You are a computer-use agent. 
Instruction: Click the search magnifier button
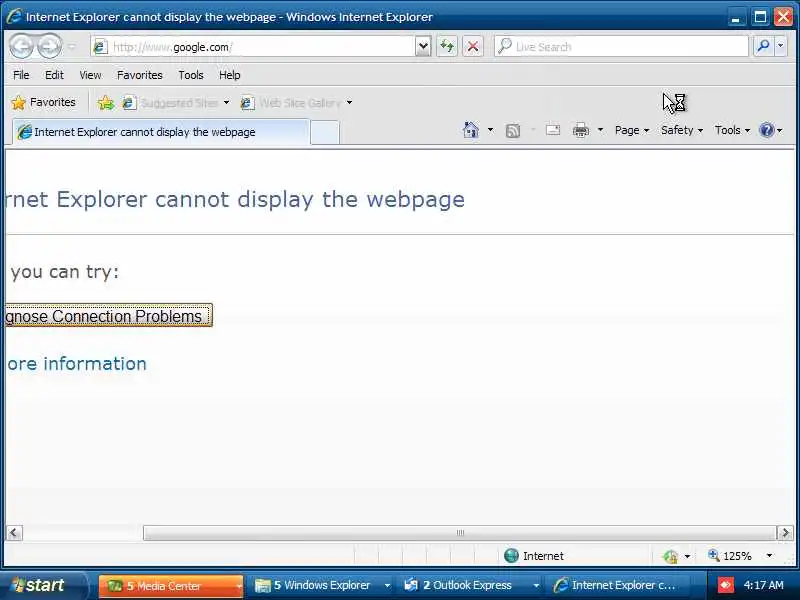pos(763,46)
